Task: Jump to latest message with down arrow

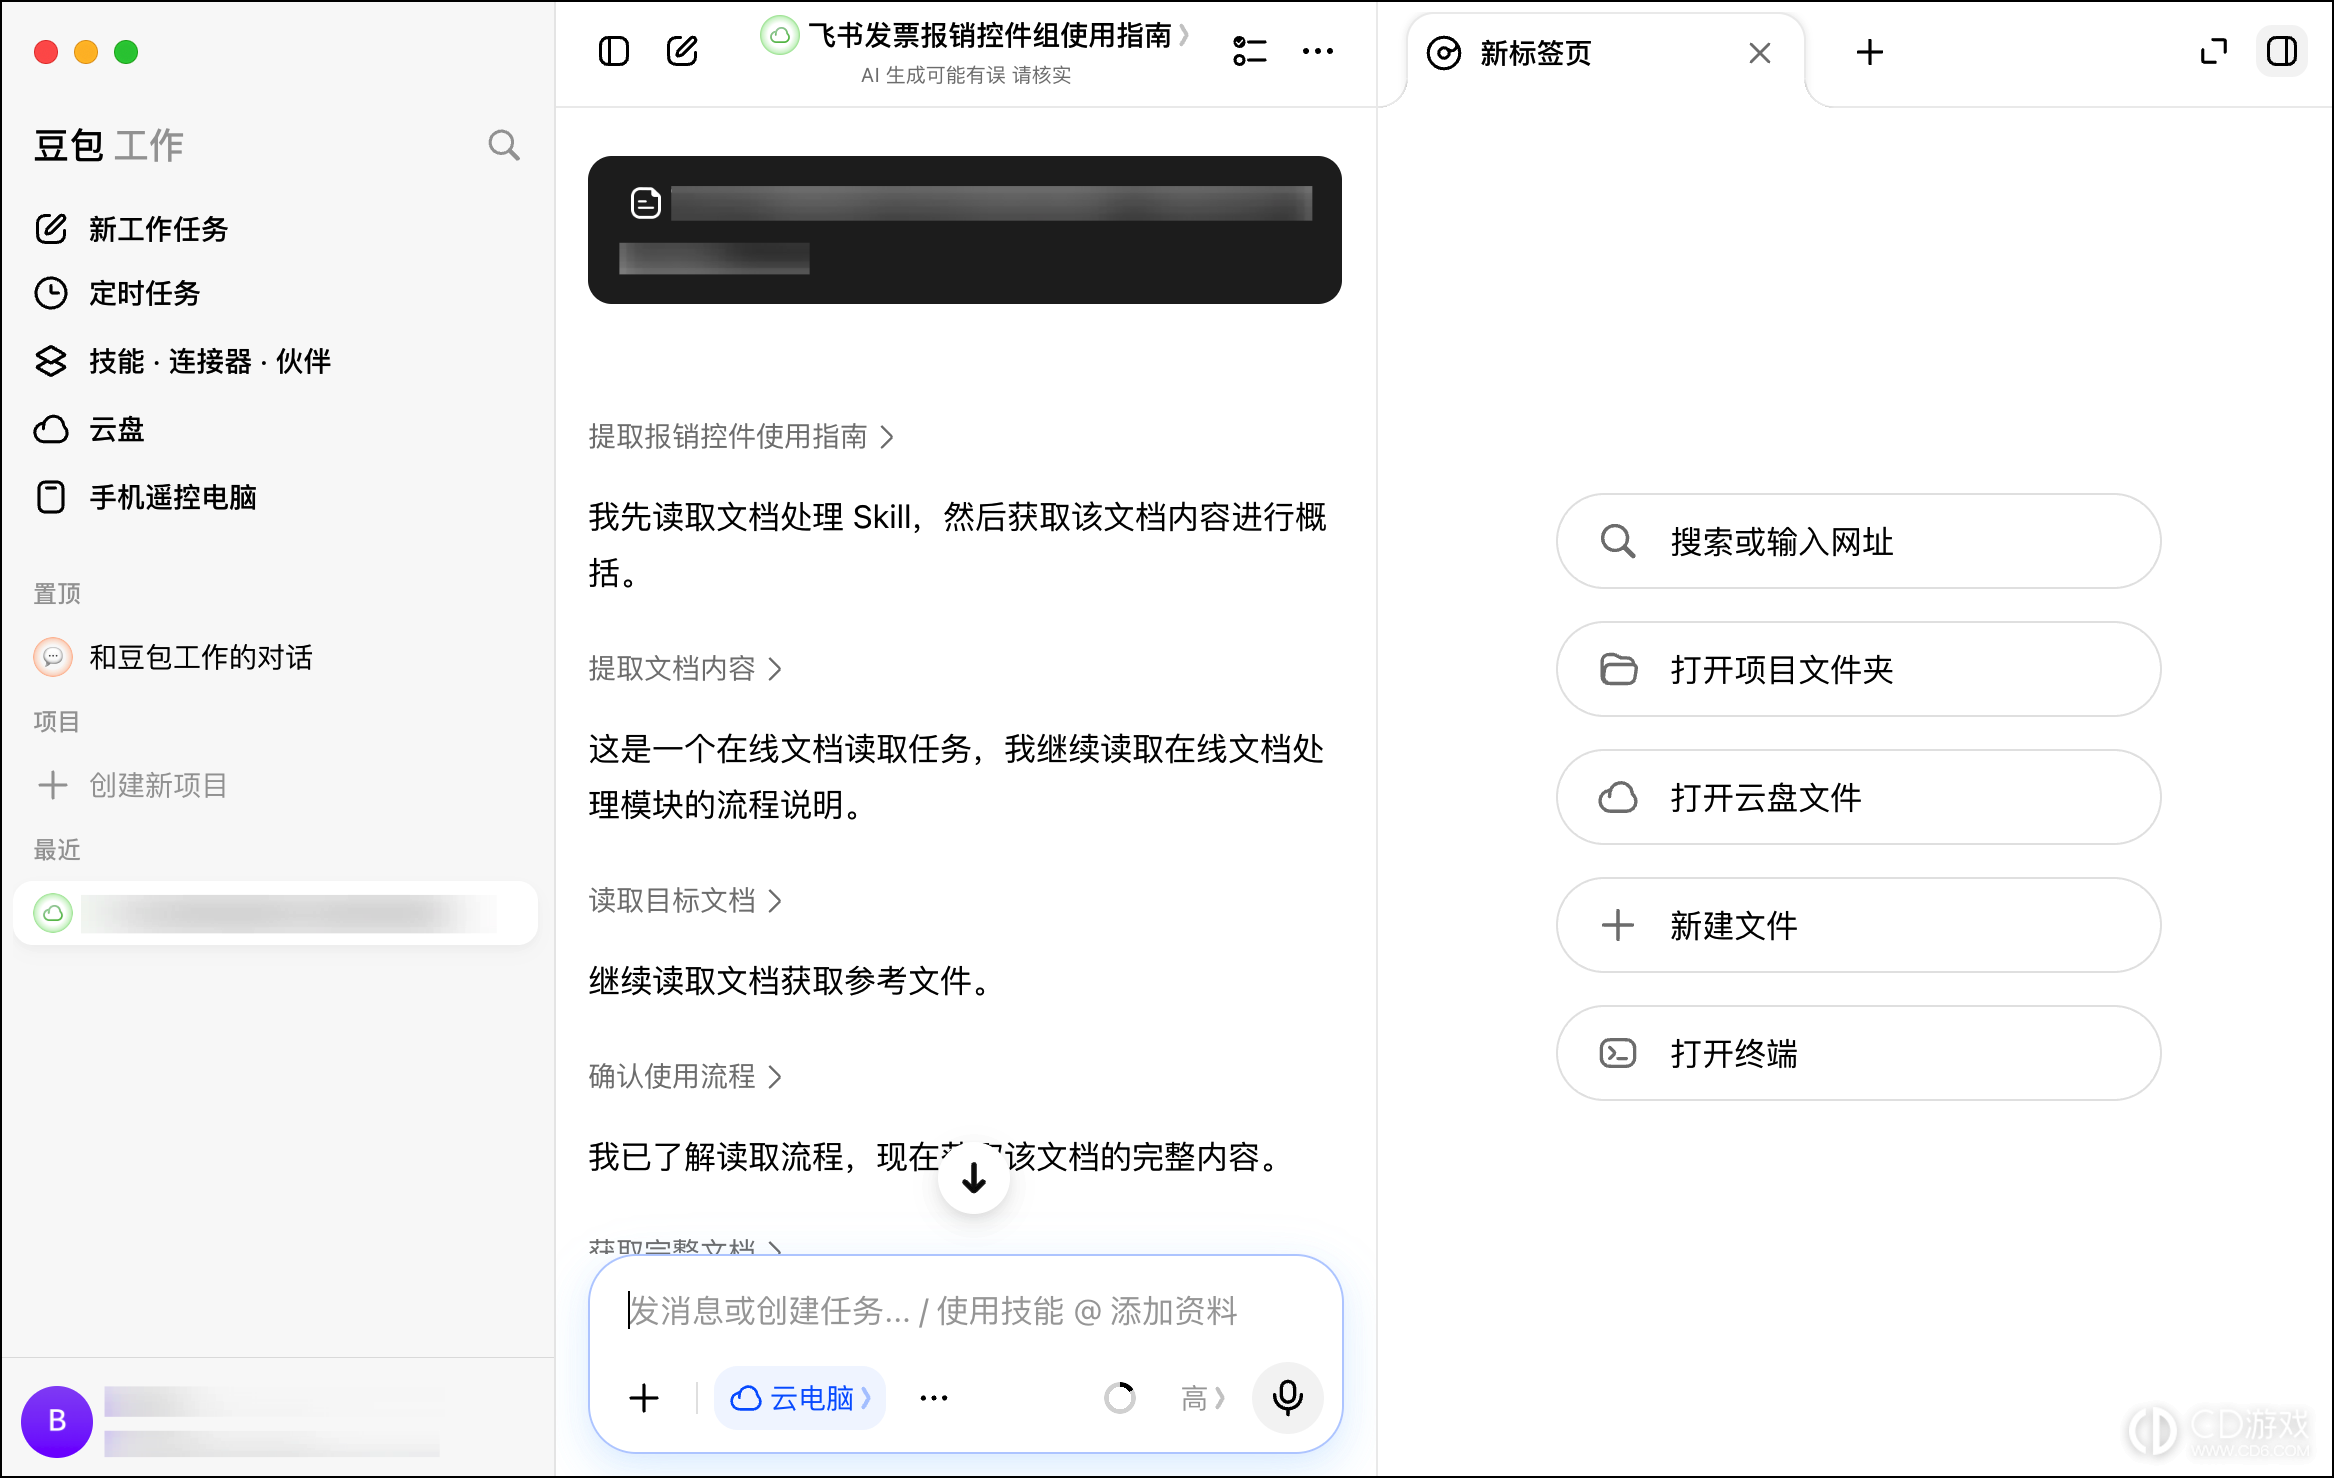Action: [x=973, y=1178]
